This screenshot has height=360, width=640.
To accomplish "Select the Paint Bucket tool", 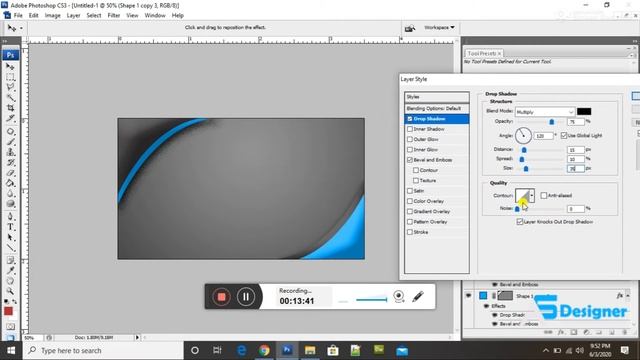I will 10,183.
